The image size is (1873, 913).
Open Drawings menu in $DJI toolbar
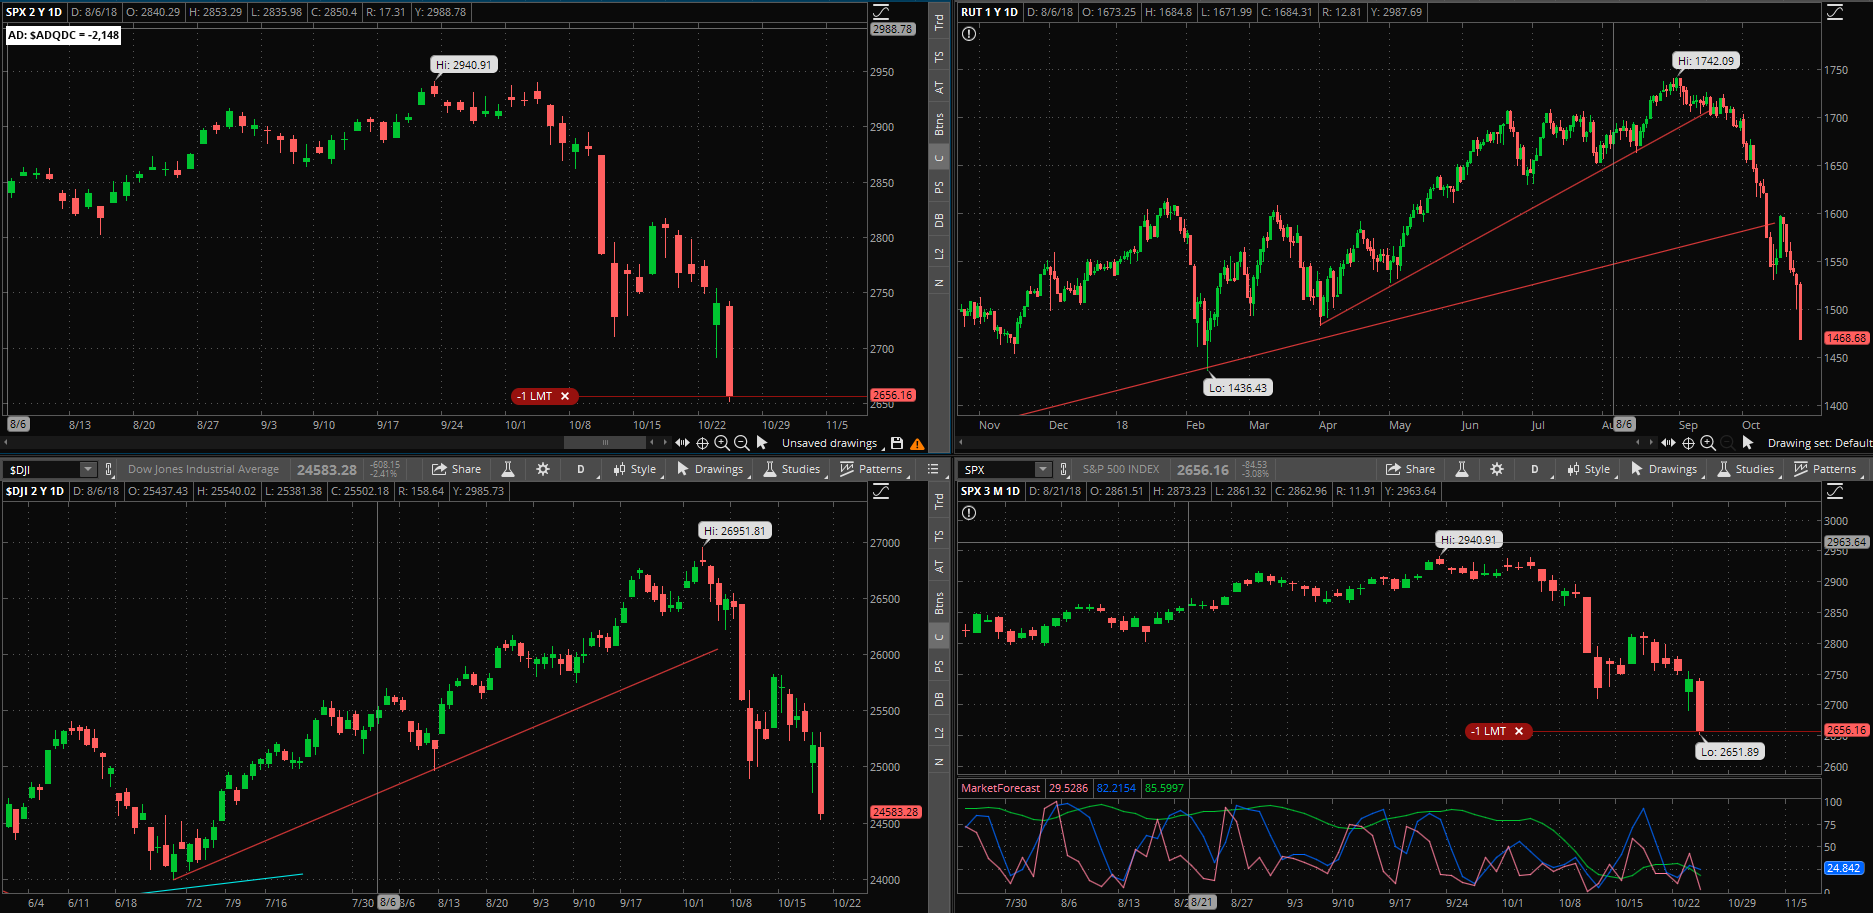711,469
